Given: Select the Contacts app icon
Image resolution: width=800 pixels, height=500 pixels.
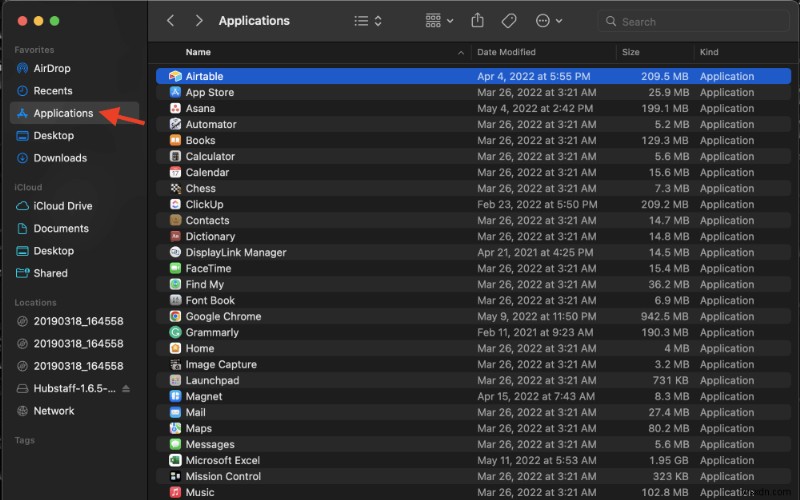Looking at the screenshot, I should coord(175,220).
